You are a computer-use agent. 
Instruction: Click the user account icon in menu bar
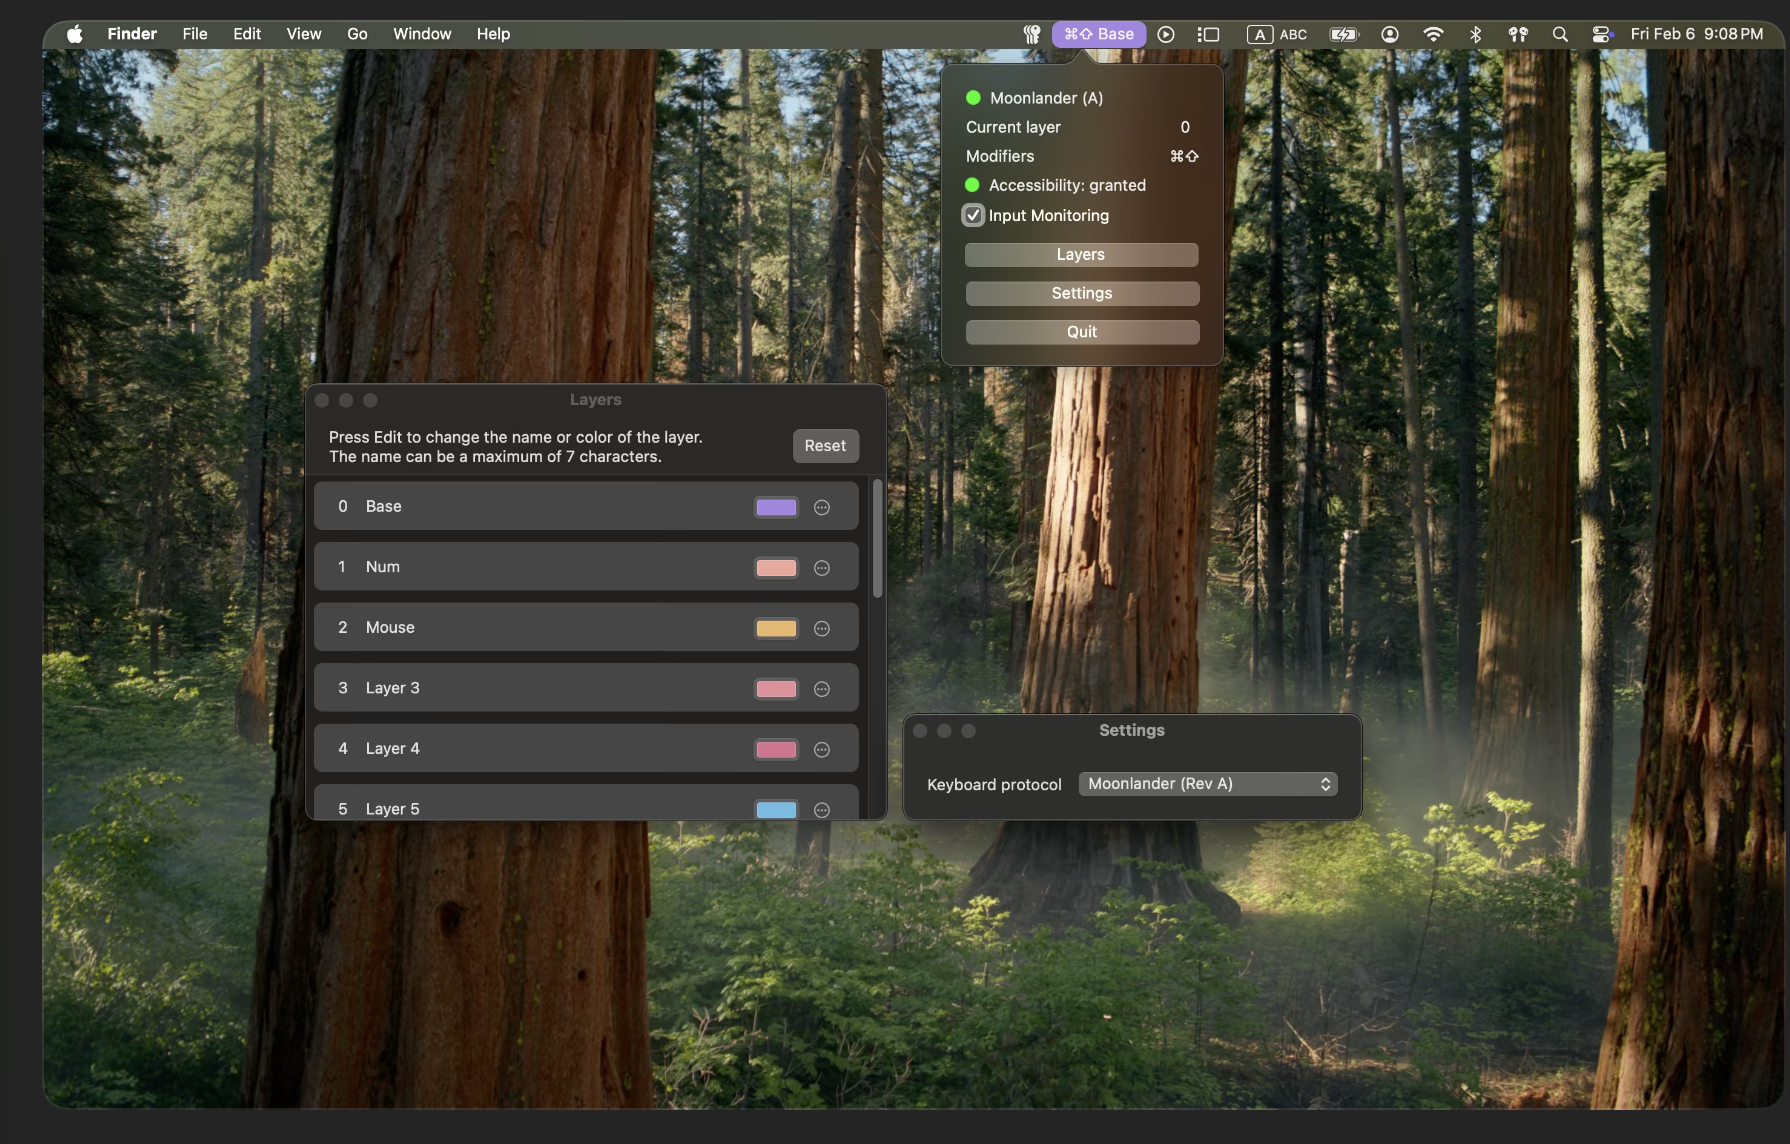pos(1390,34)
